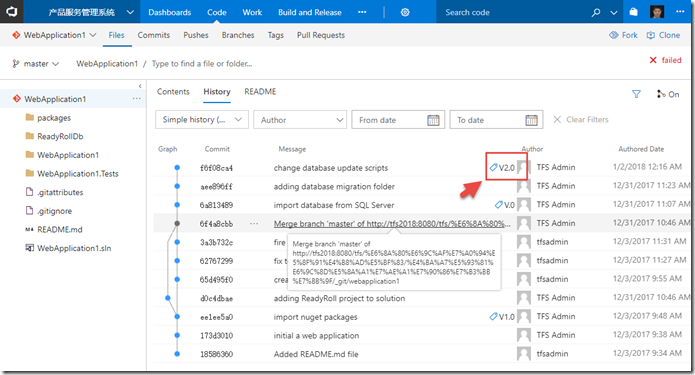This screenshot has width=695, height=375.
Task: Click the failed build status indicator
Action: pyautogui.click(x=665, y=60)
